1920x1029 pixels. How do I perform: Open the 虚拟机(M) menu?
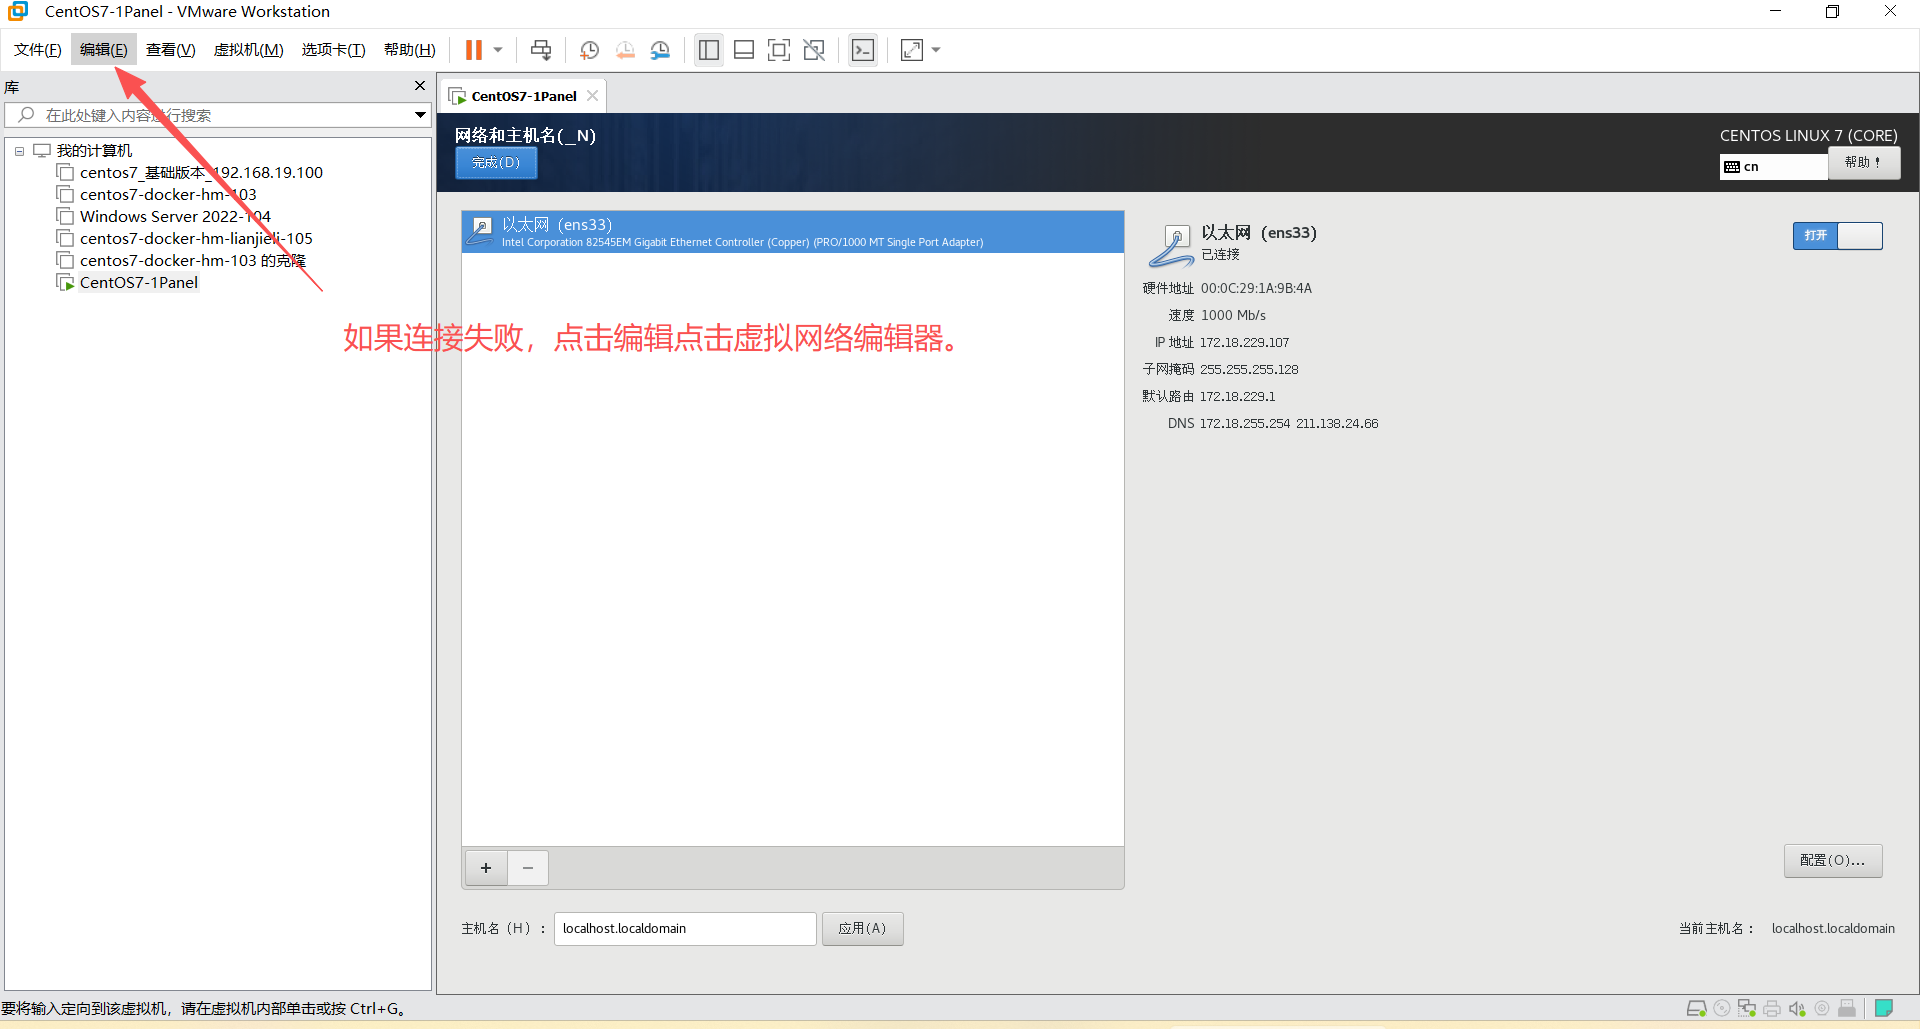click(249, 50)
